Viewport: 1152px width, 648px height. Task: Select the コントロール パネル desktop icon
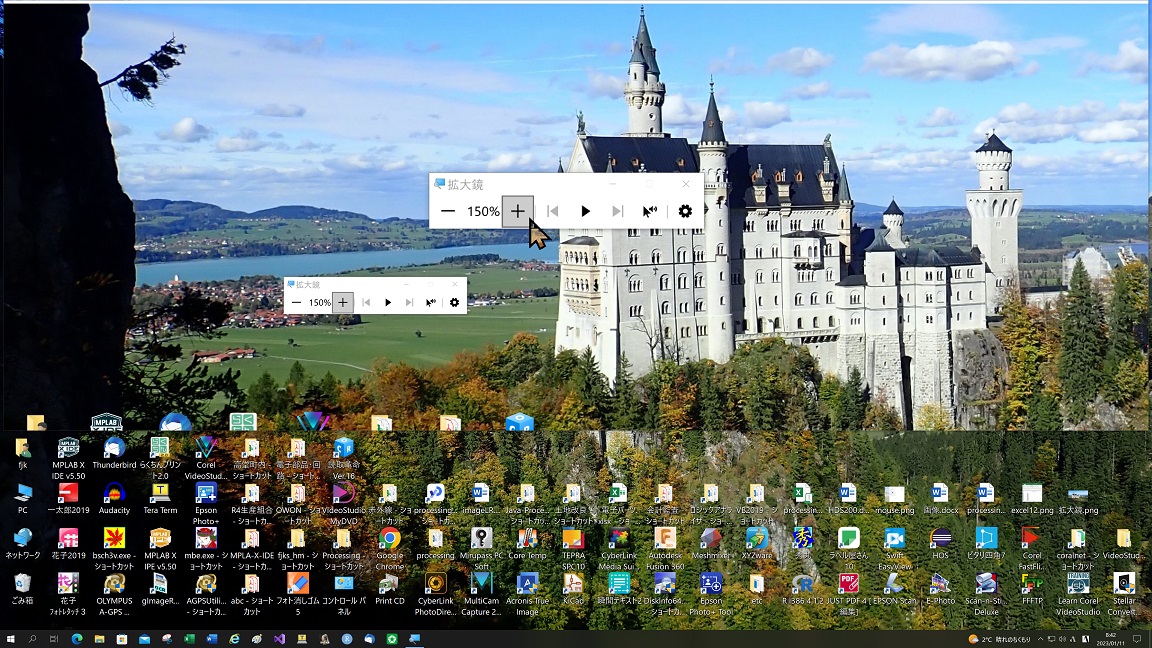click(x=343, y=584)
